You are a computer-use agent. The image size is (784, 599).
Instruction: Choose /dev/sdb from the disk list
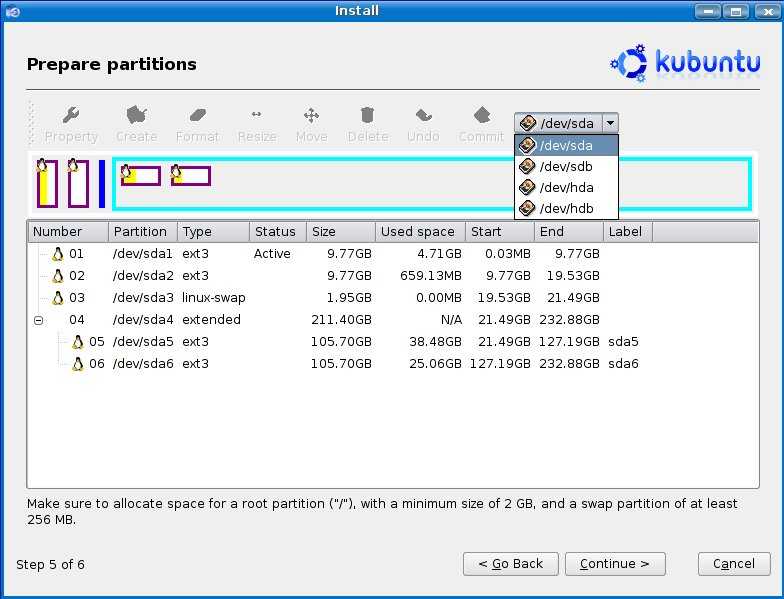tap(566, 167)
